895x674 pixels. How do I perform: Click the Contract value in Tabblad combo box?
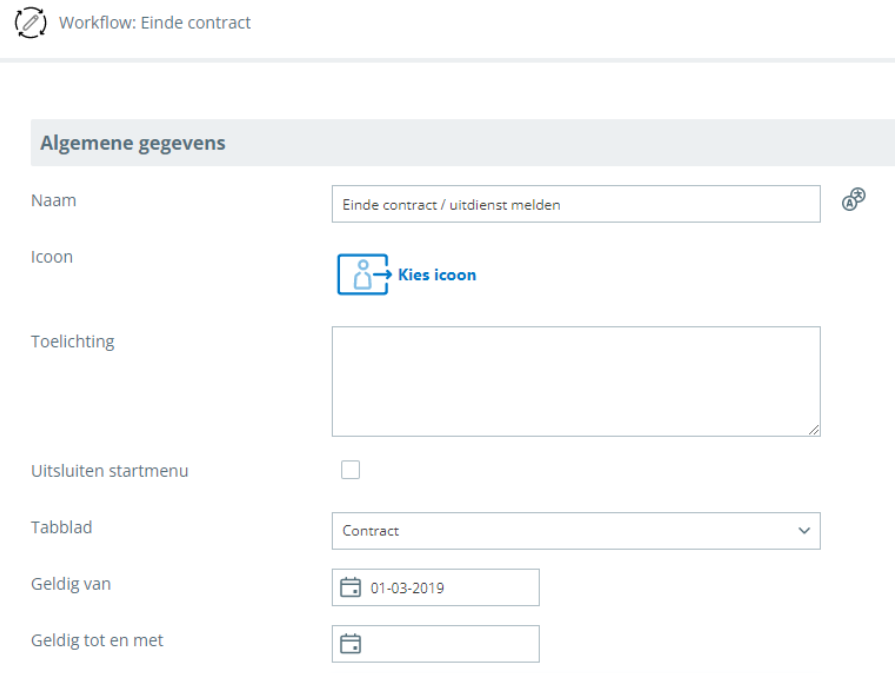371,531
